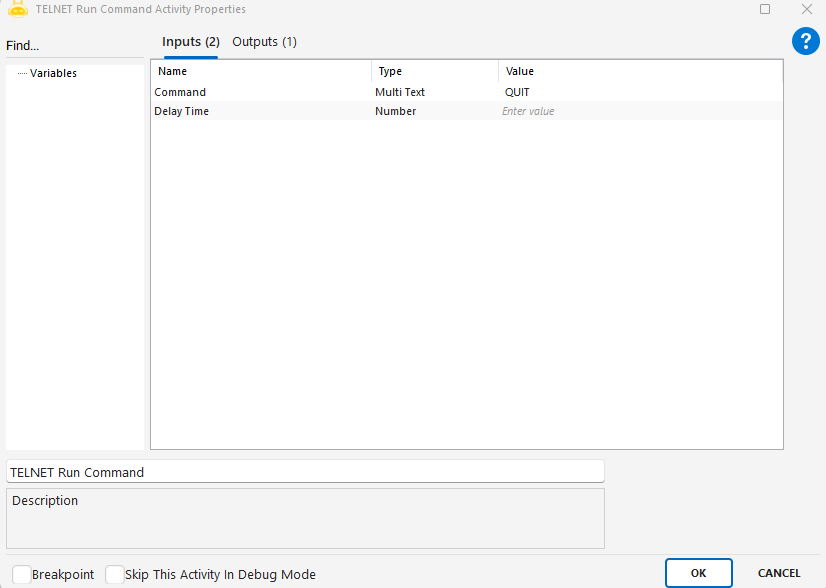The image size is (826, 588).
Task: Click the TELNET Run Command name field
Action: click(305, 472)
